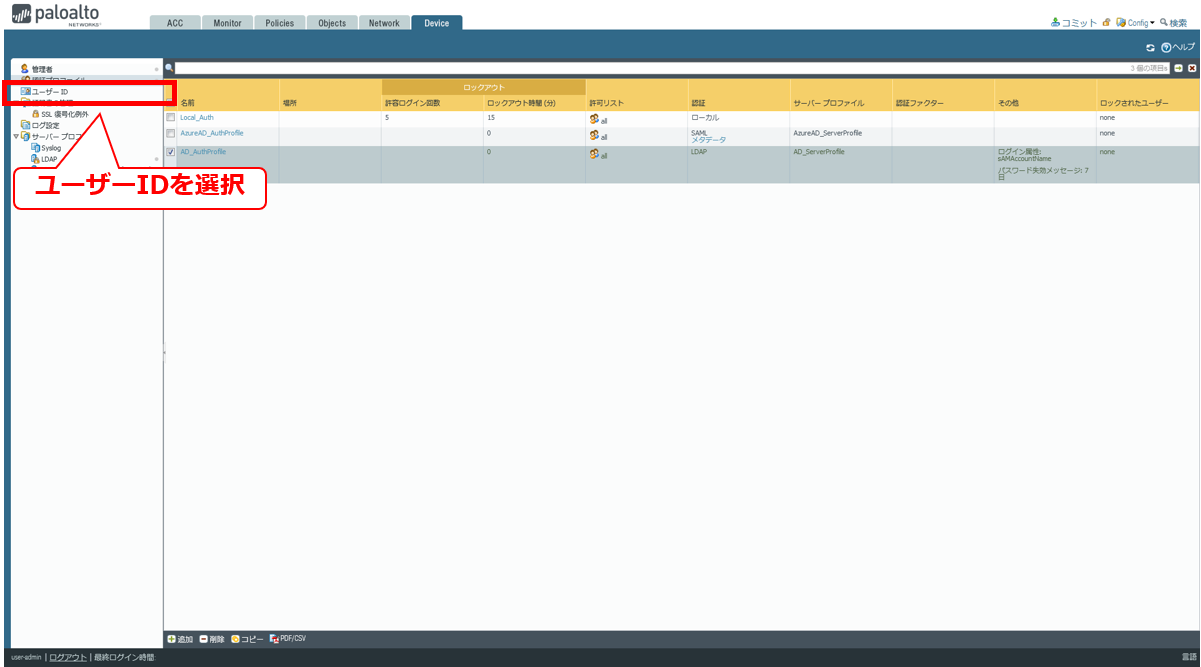Viewport: 1201px width, 667px height.
Task: Click the paloalto networks logo
Action: click(x=54, y=15)
